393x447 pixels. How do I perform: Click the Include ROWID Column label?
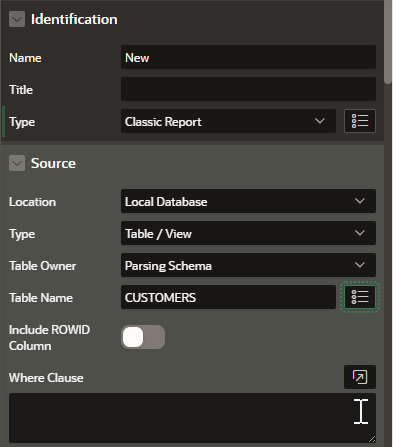(x=49, y=338)
